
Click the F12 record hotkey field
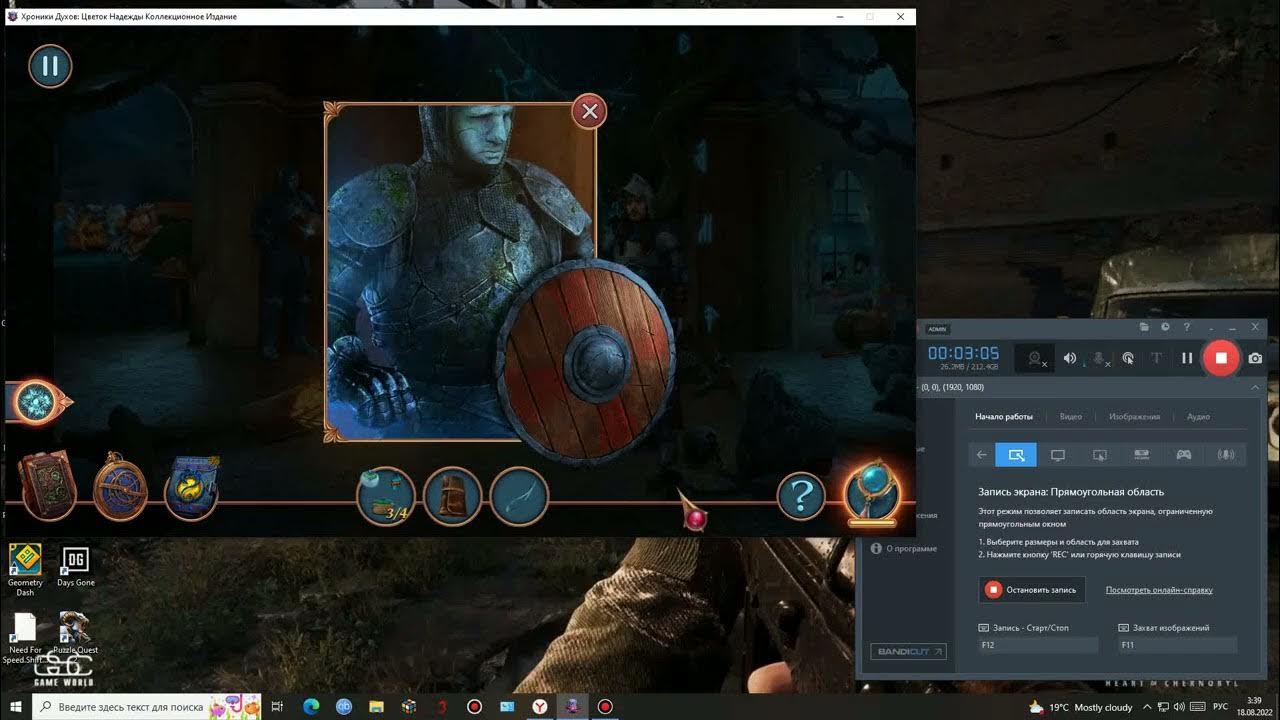tap(1038, 645)
